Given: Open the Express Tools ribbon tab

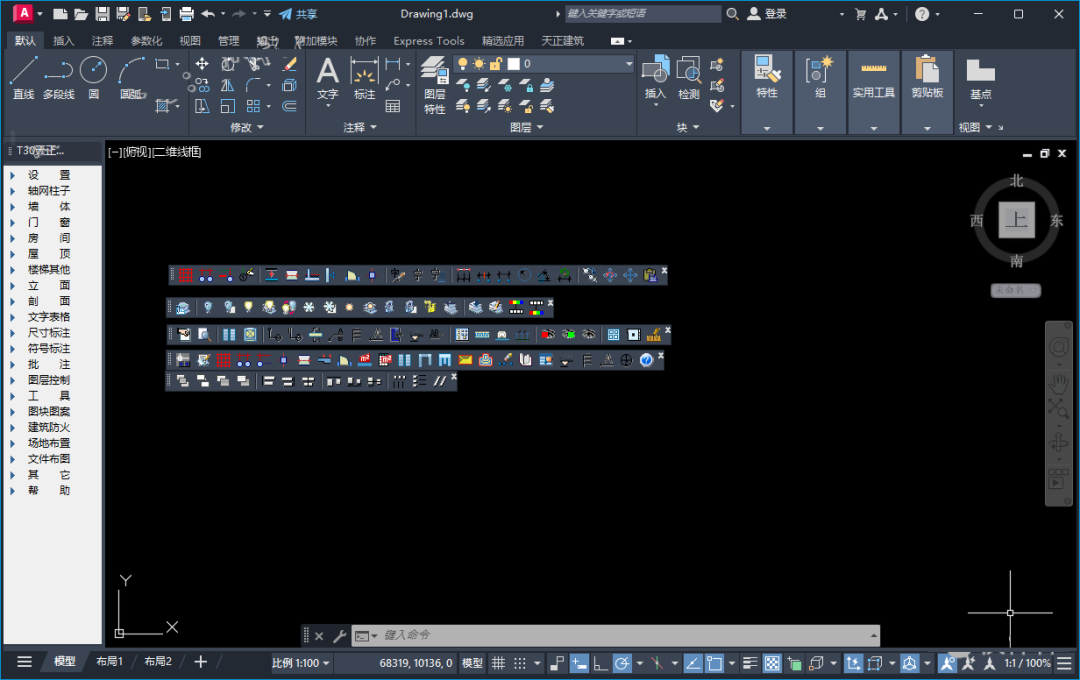Looking at the screenshot, I should (x=429, y=41).
